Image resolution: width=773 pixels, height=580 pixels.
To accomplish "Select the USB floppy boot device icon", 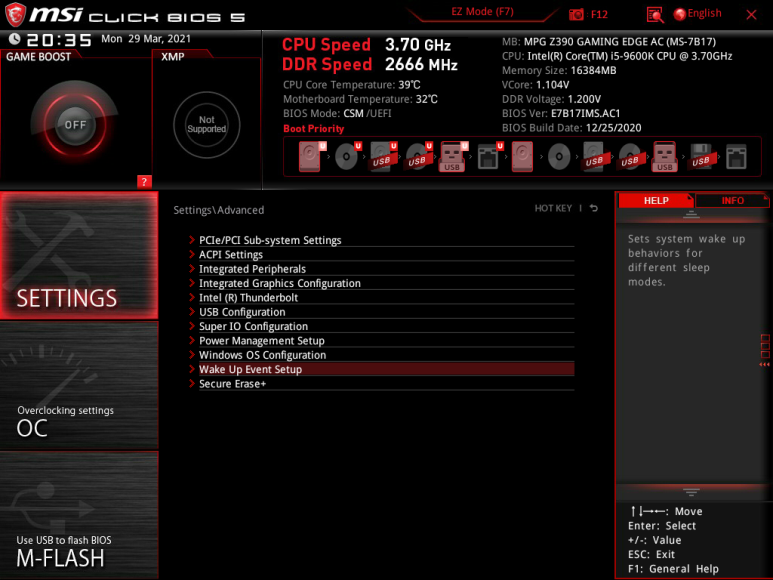I will click(x=701, y=157).
